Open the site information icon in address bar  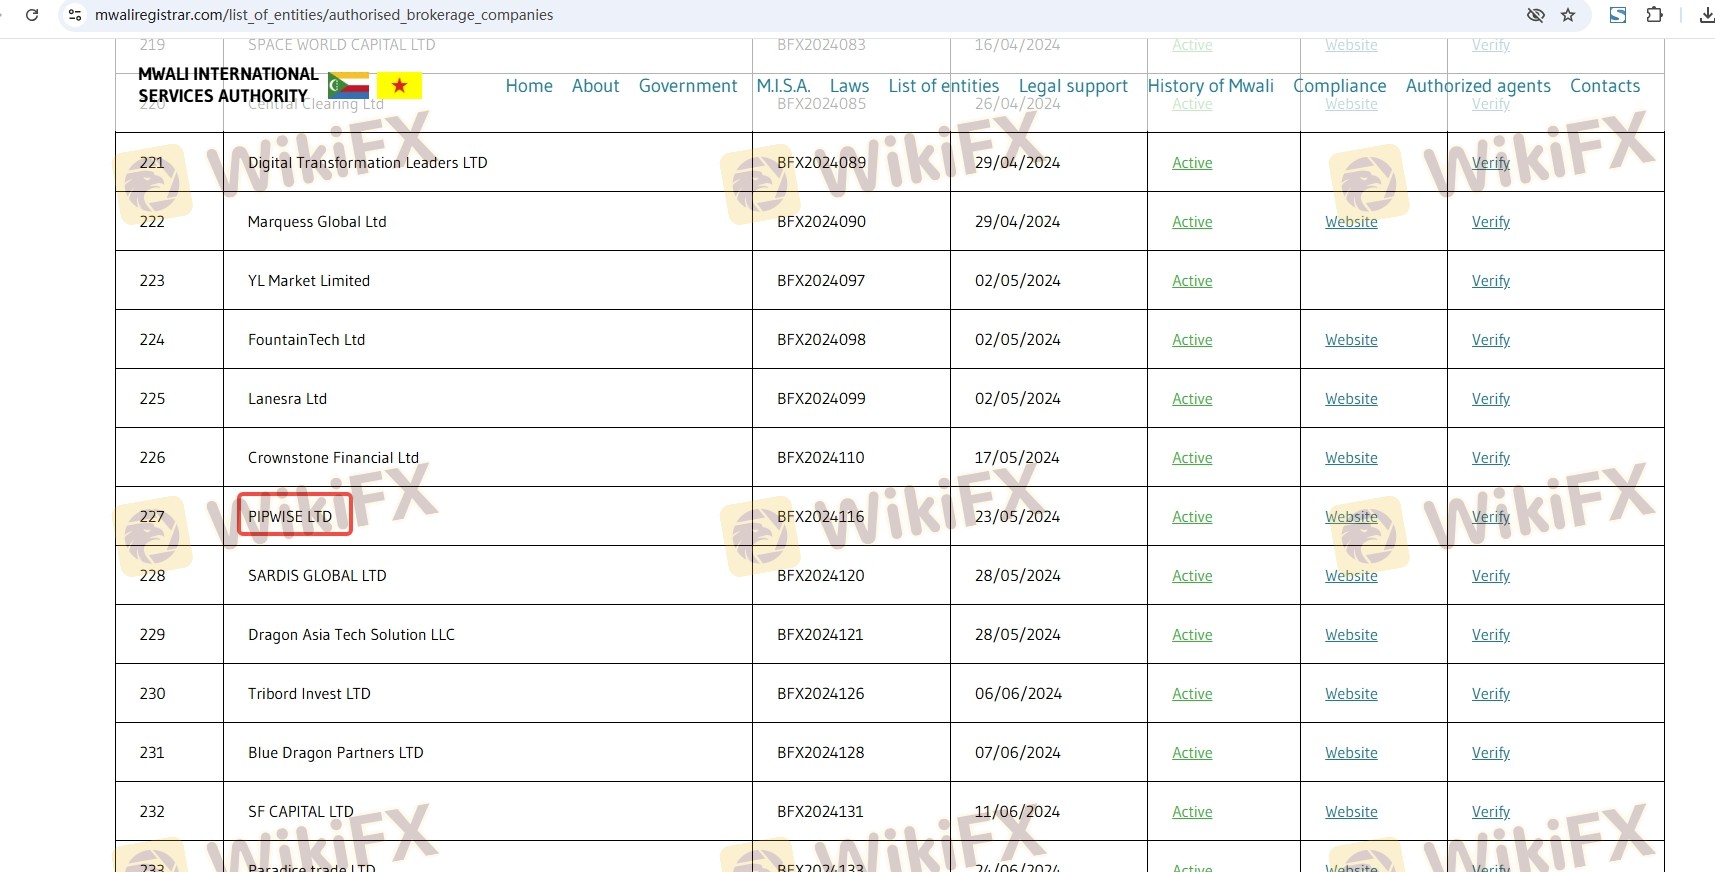pos(75,15)
